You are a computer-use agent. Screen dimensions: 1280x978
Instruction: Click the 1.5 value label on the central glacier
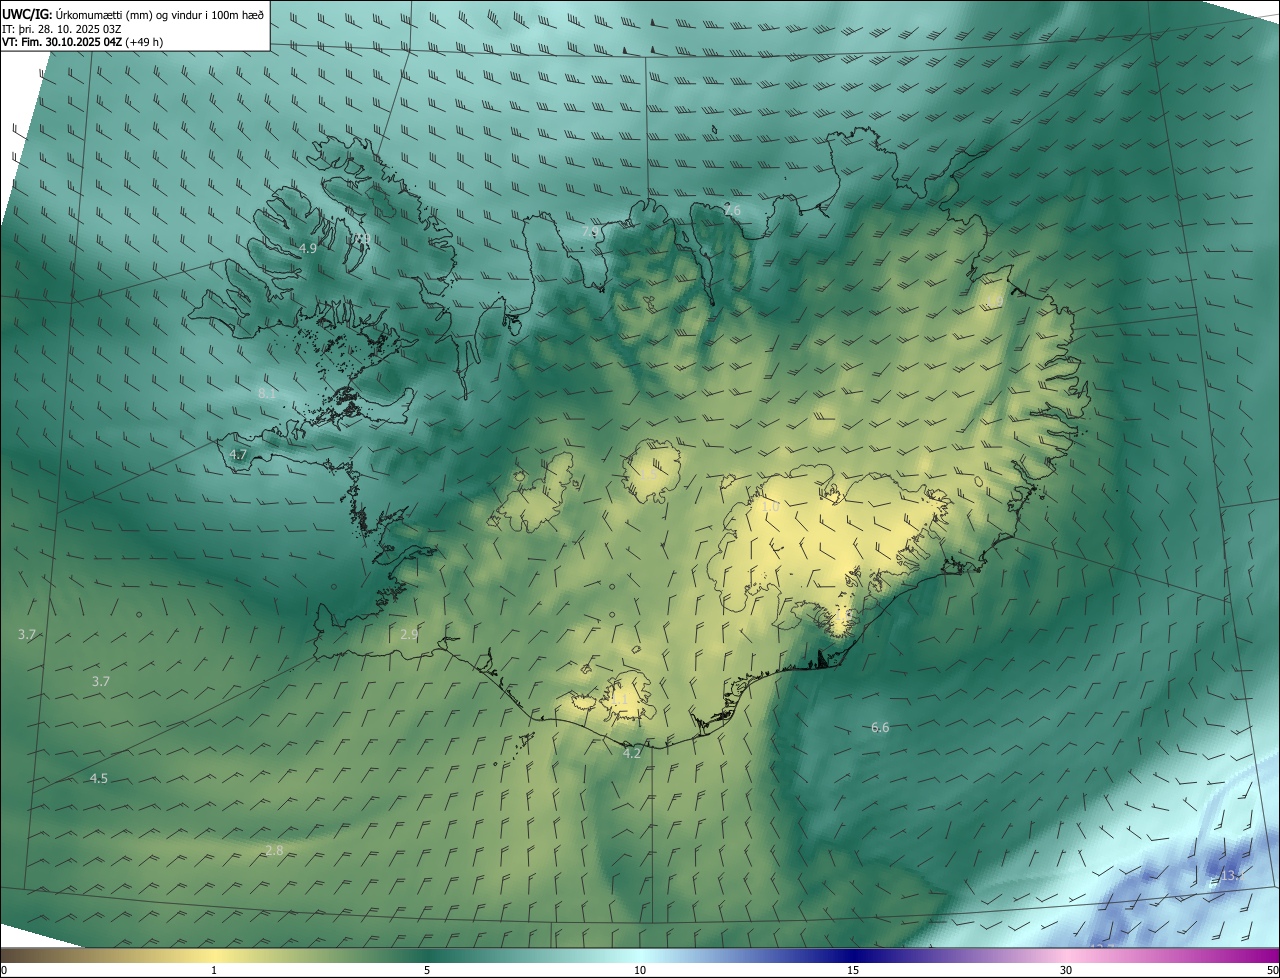pyautogui.click(x=649, y=474)
